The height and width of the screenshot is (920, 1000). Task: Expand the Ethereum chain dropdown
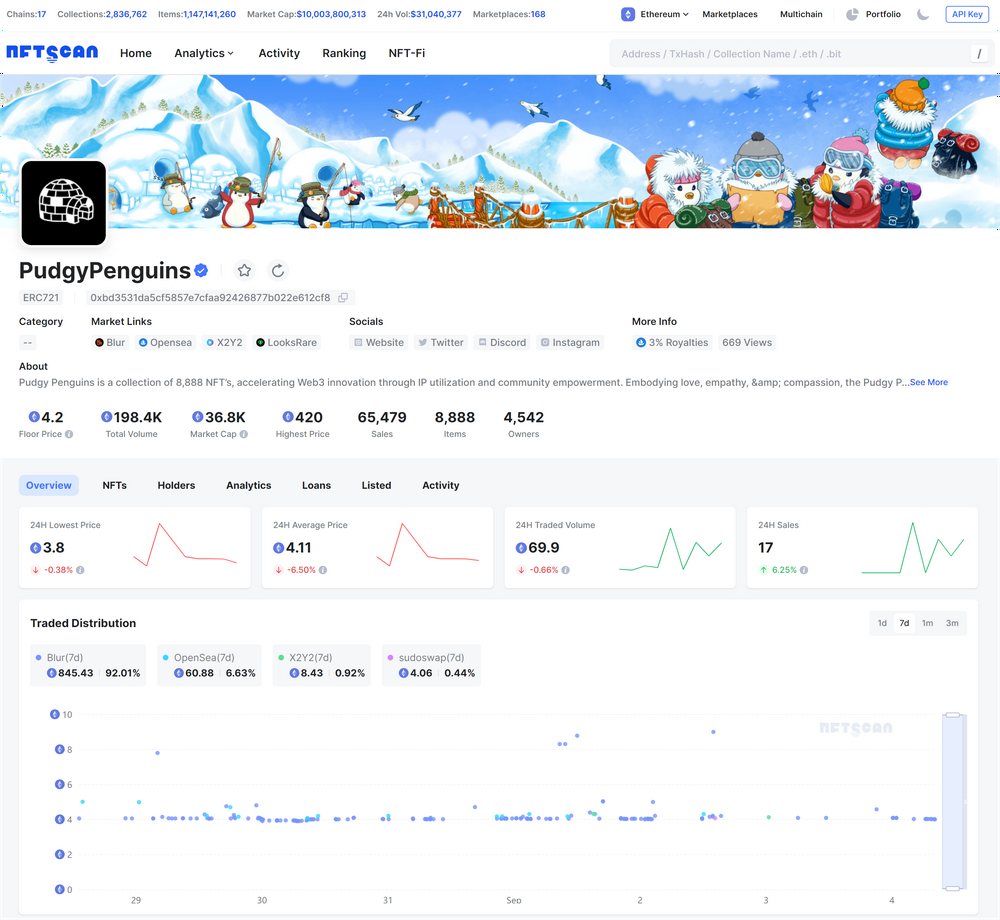(655, 14)
